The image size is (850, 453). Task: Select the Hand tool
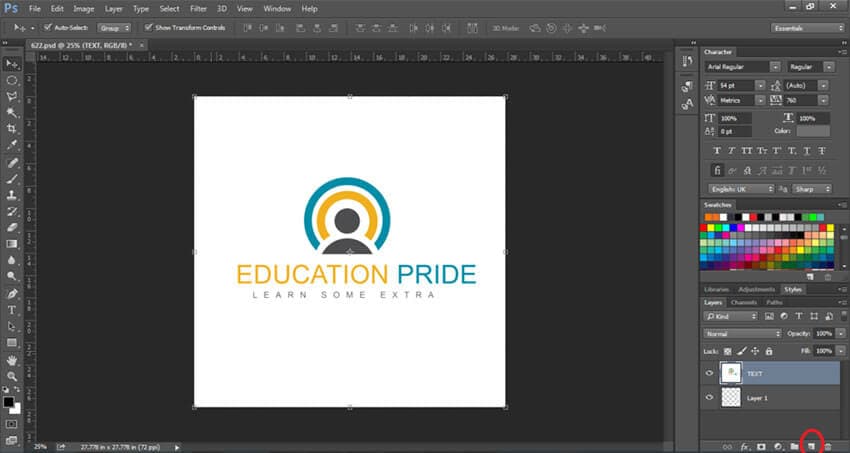pyautogui.click(x=11, y=361)
